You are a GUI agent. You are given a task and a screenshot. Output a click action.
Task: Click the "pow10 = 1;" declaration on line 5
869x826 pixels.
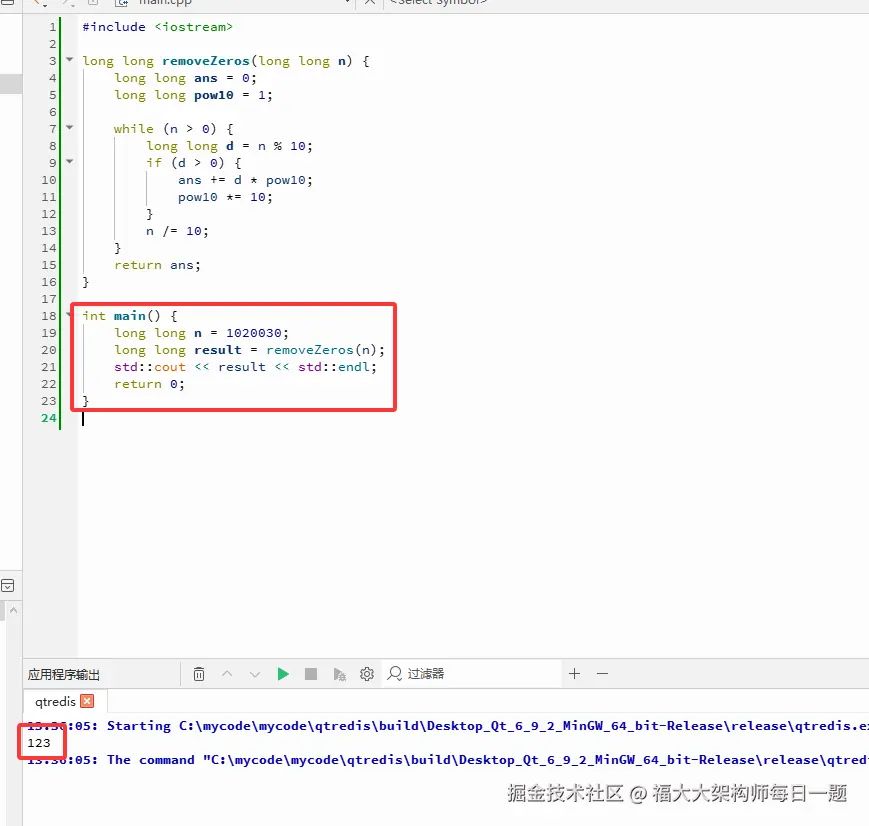[x=233, y=95]
